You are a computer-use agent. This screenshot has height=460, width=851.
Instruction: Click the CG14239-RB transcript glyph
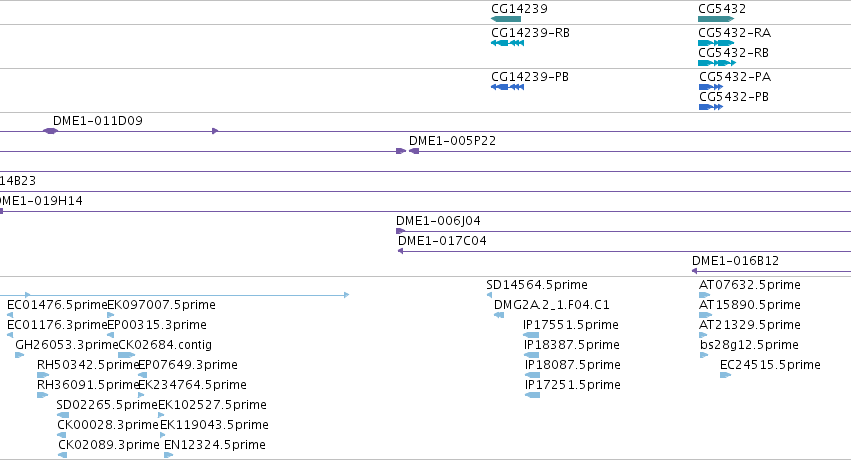click(x=507, y=43)
